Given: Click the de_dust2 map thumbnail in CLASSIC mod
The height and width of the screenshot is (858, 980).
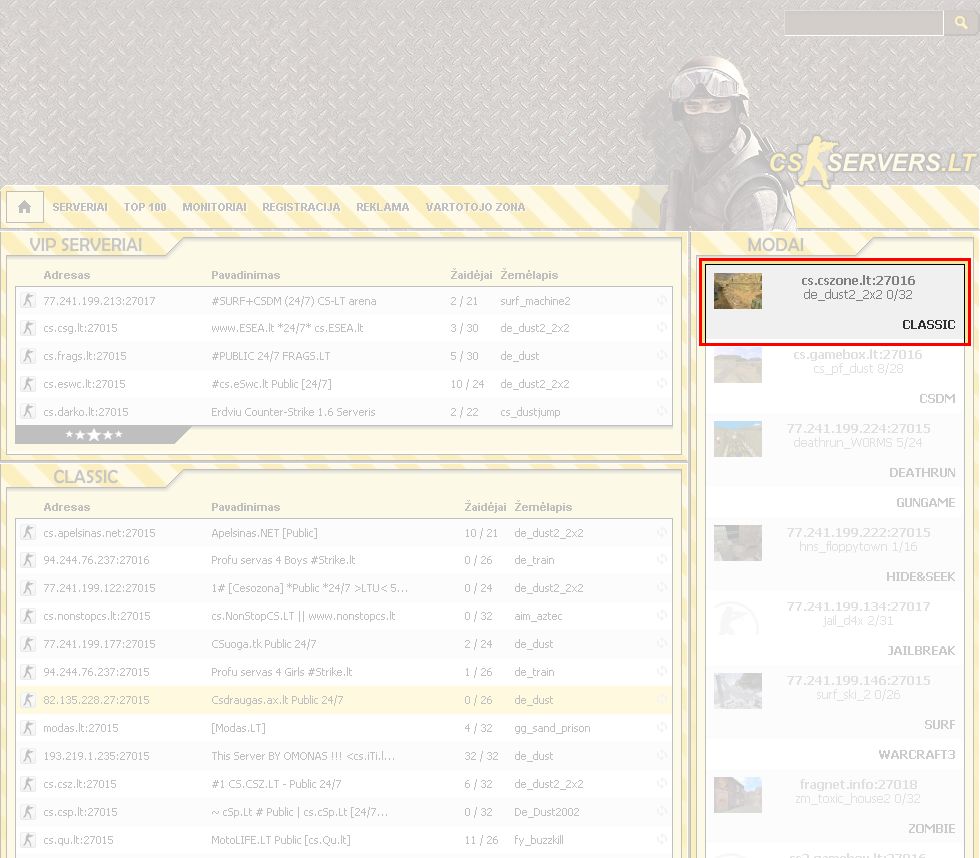Looking at the screenshot, I should [x=738, y=291].
